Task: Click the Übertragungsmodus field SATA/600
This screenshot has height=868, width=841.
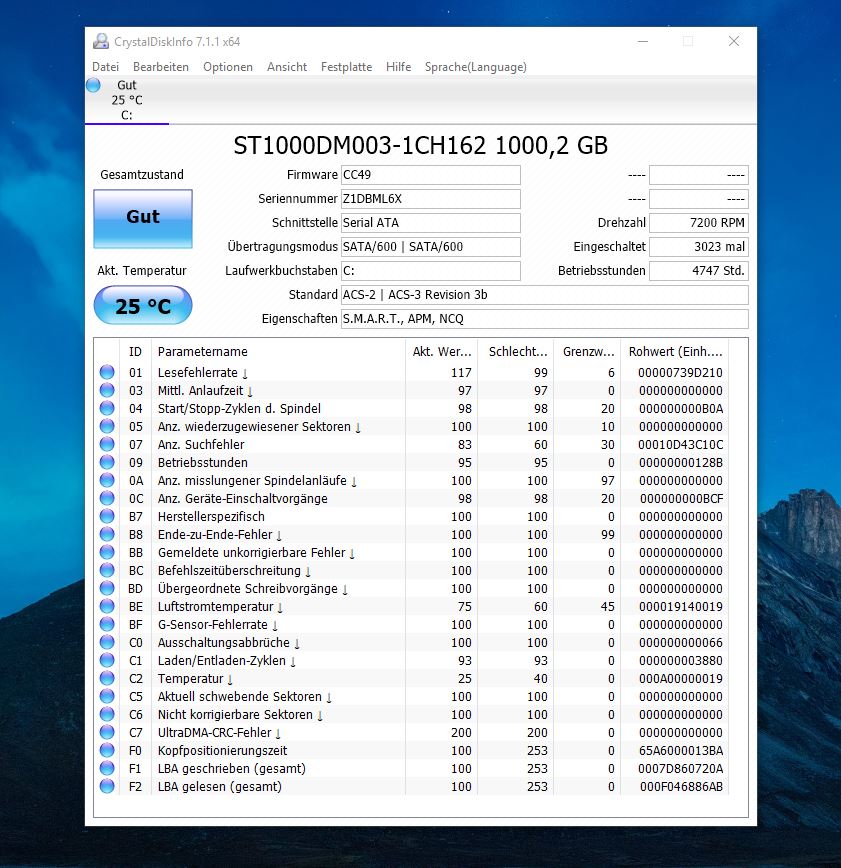Action: click(431, 247)
